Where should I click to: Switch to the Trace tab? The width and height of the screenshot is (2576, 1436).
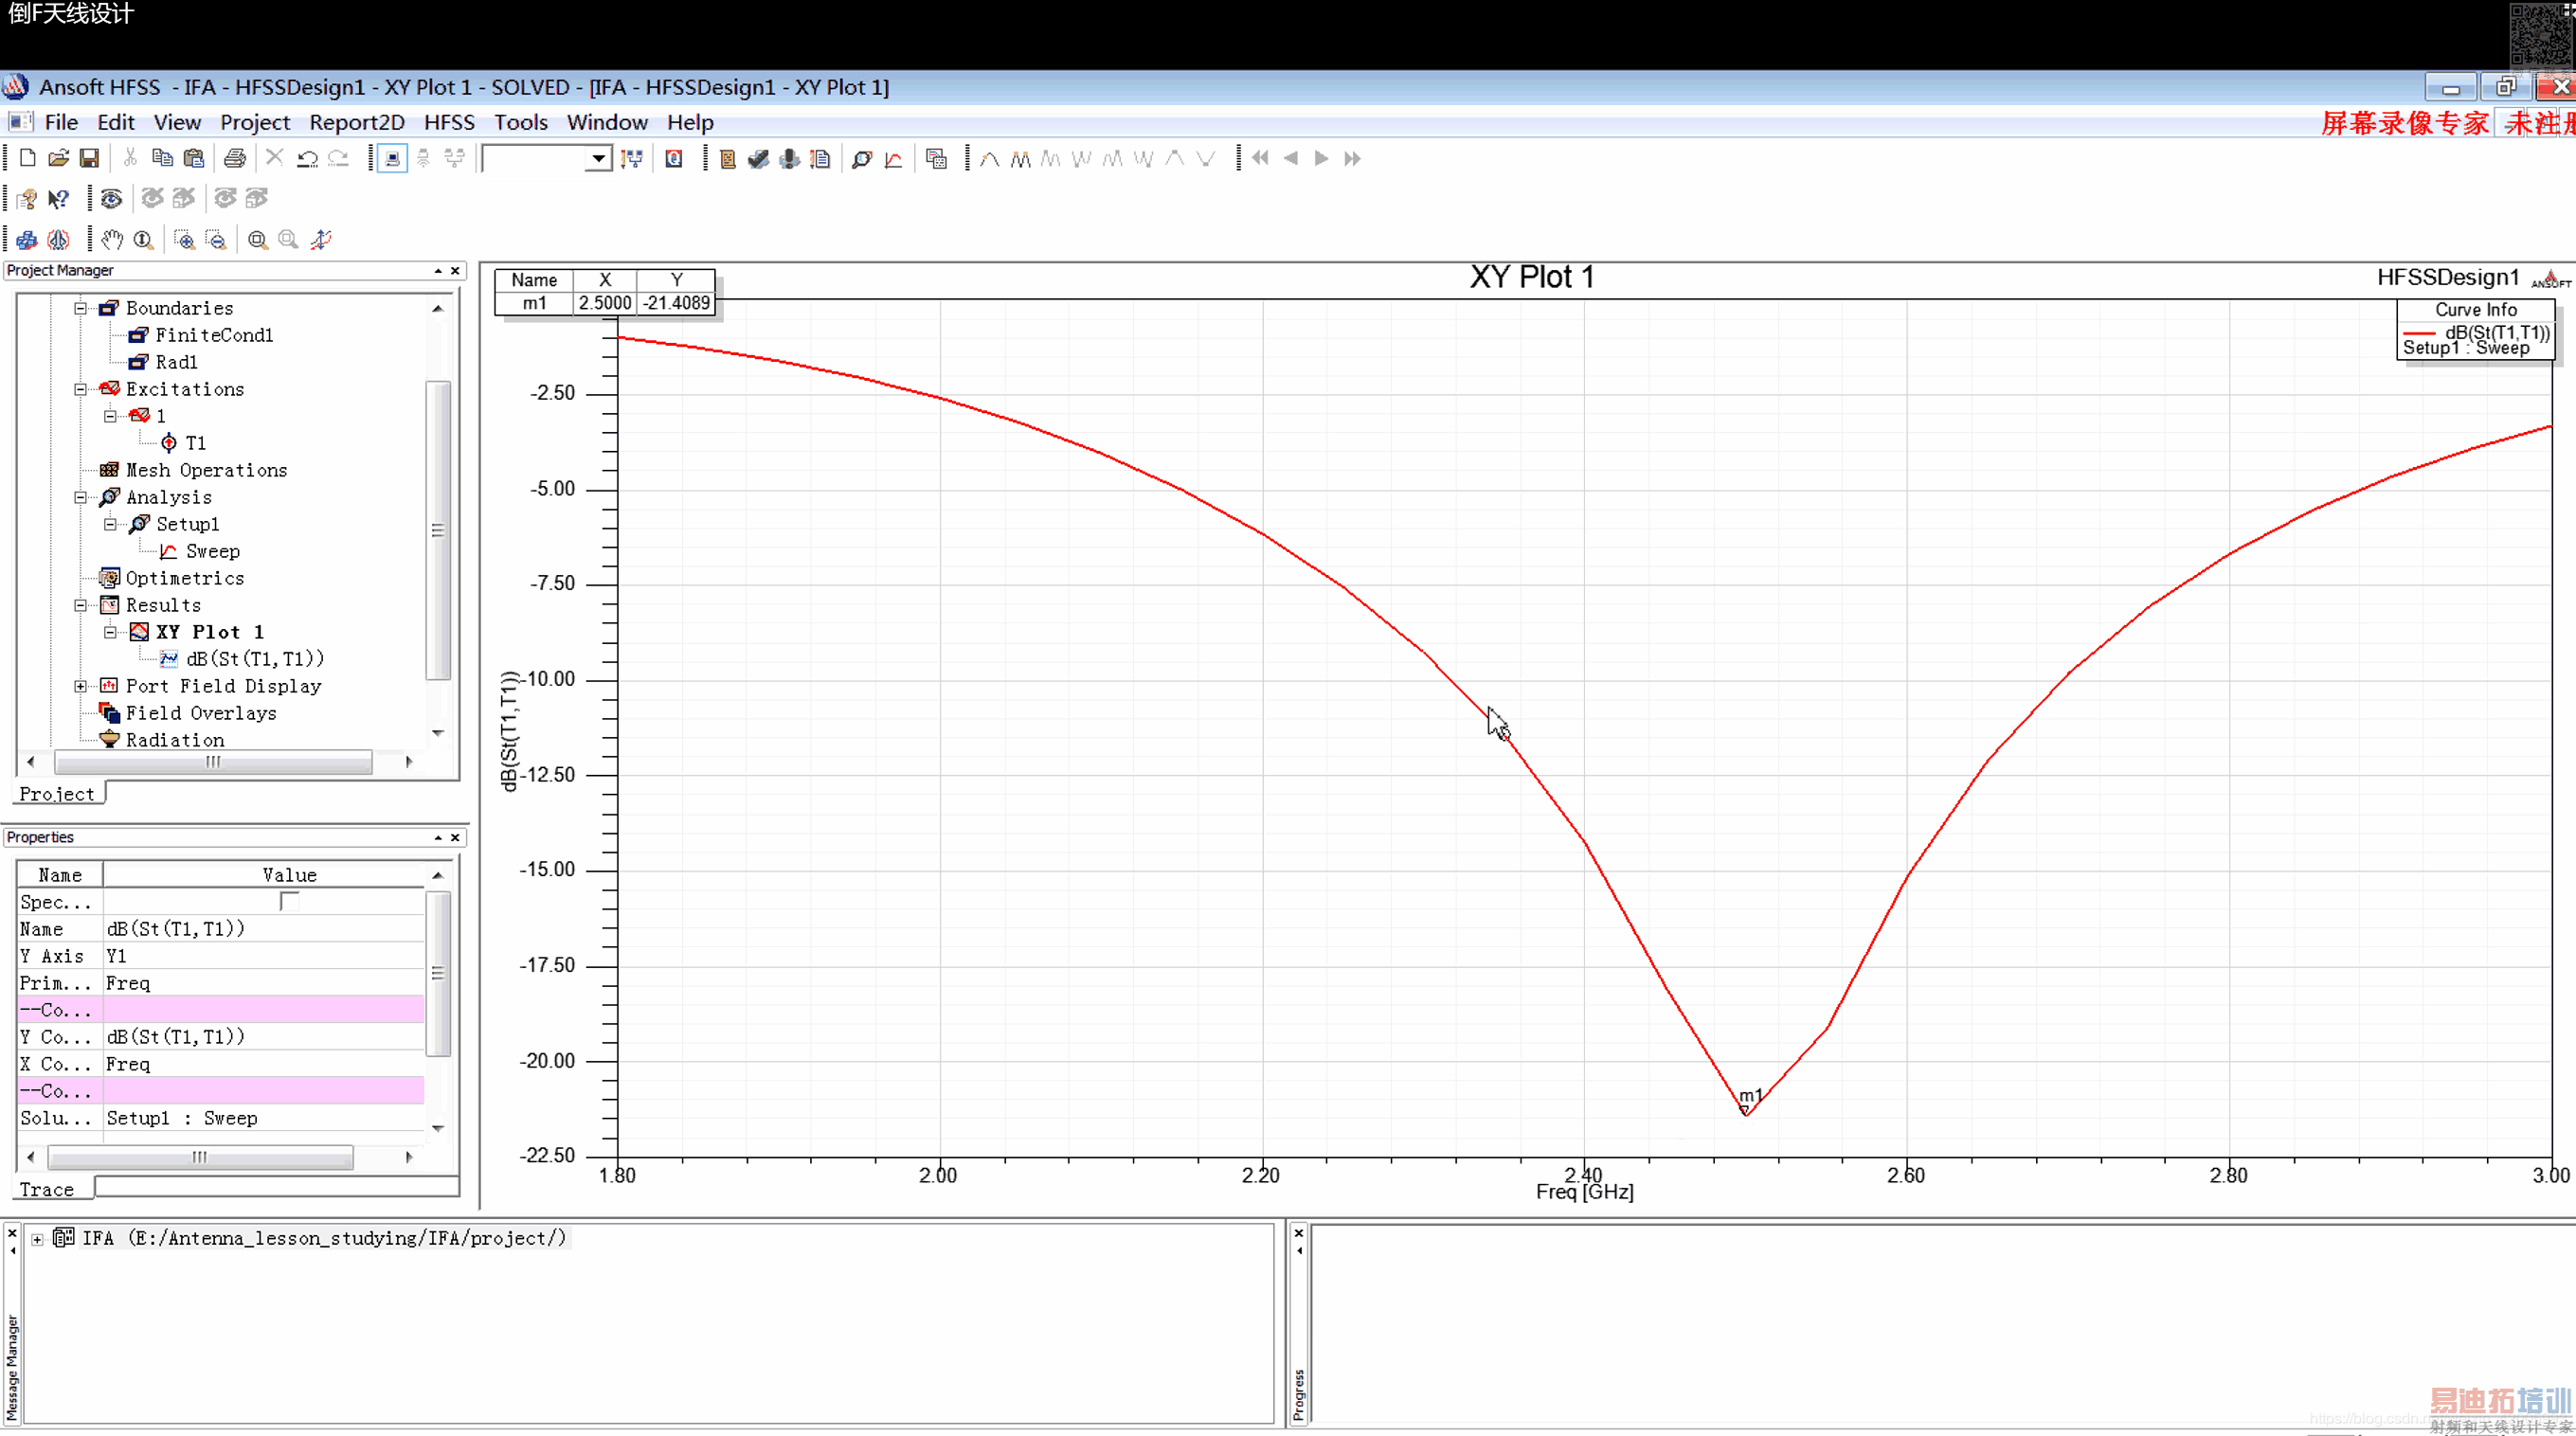47,1189
